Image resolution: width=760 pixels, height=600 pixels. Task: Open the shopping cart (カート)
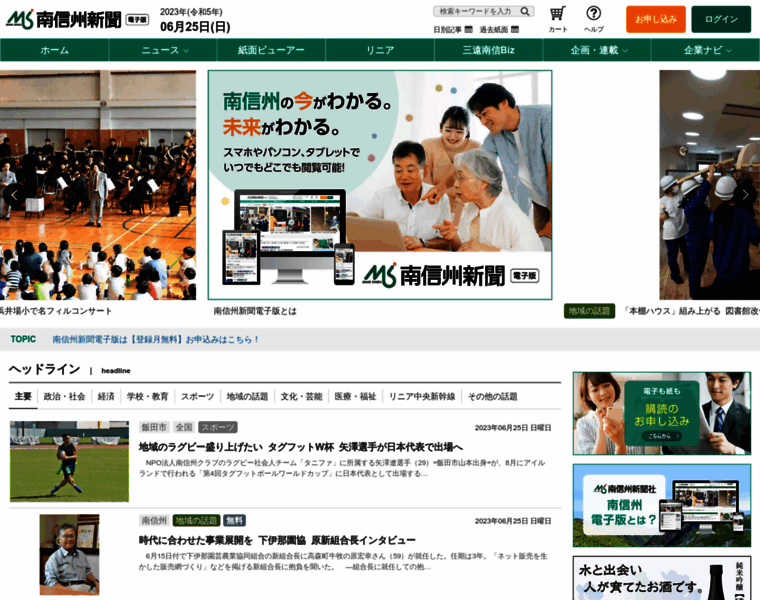[558, 19]
